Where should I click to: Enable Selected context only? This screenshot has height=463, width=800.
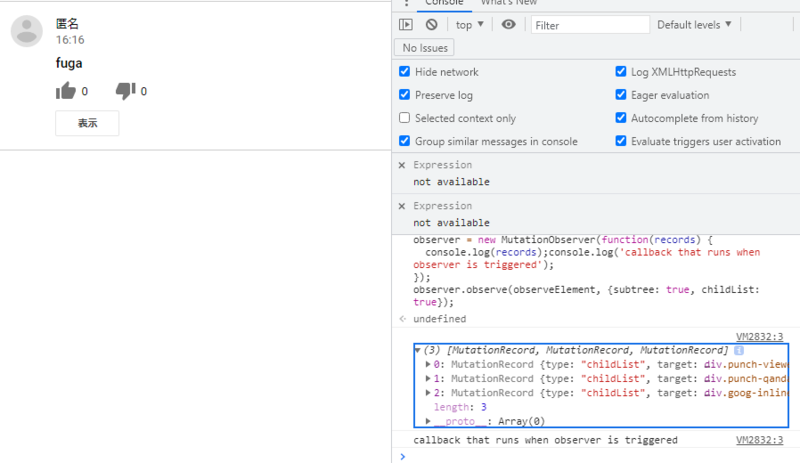[405, 118]
